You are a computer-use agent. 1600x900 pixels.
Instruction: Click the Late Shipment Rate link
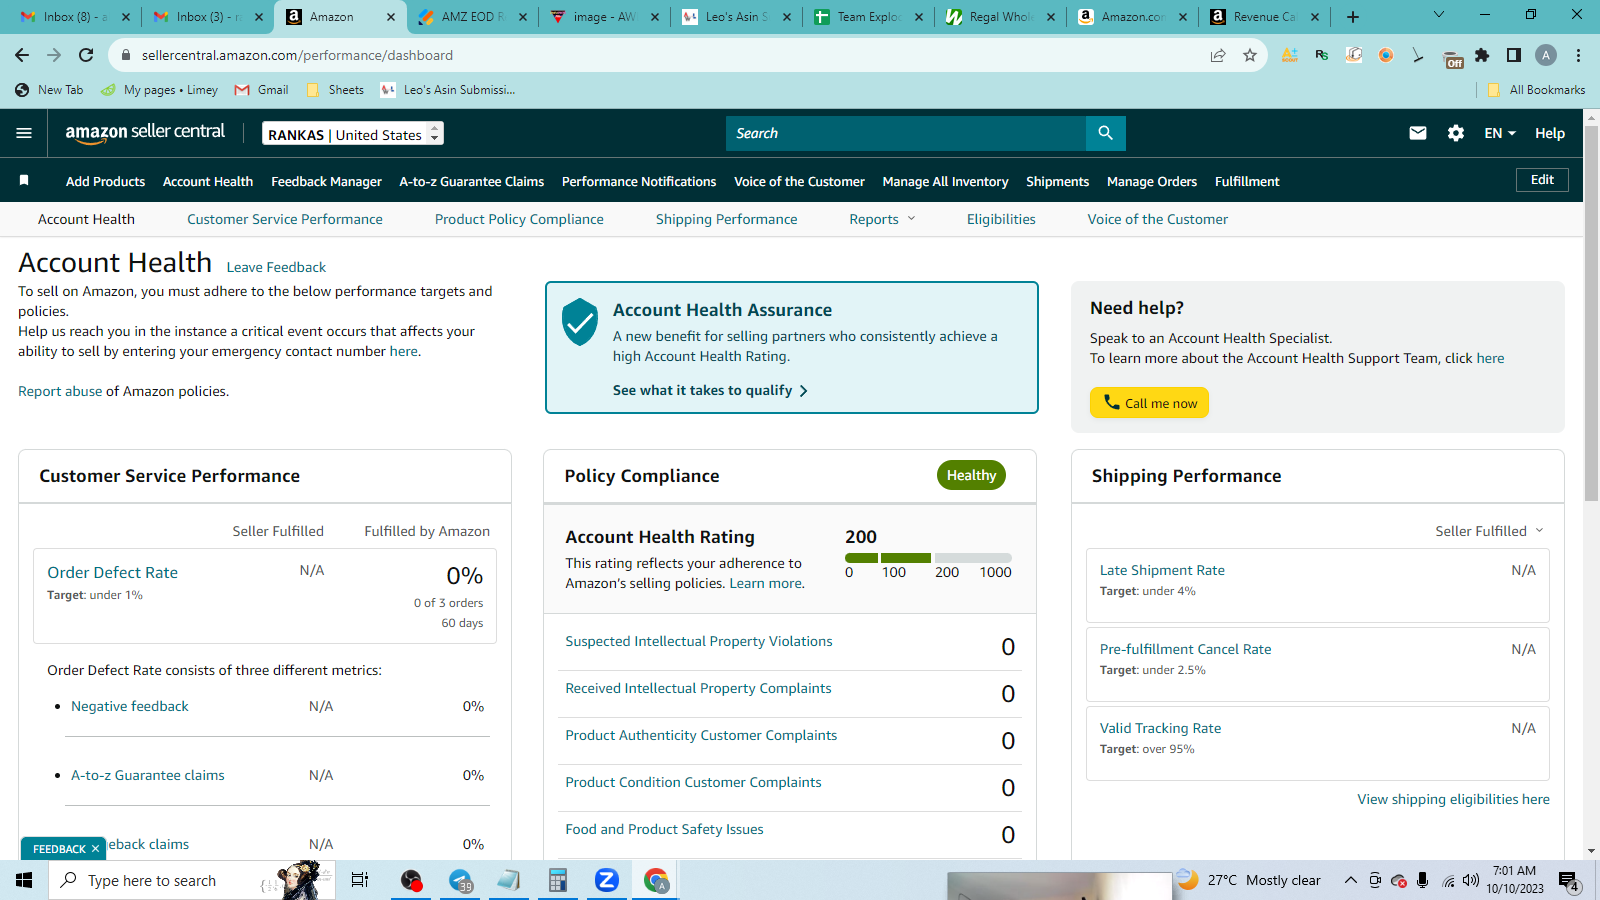pyautogui.click(x=1162, y=570)
